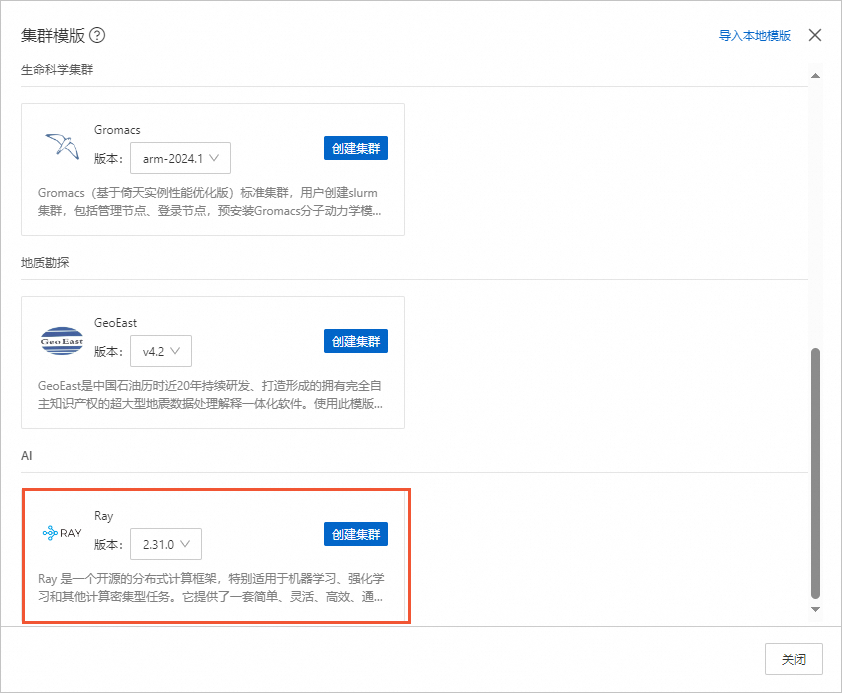Viewport: 842px width, 693px height.
Task: Click the 关闭 button
Action: [x=794, y=659]
